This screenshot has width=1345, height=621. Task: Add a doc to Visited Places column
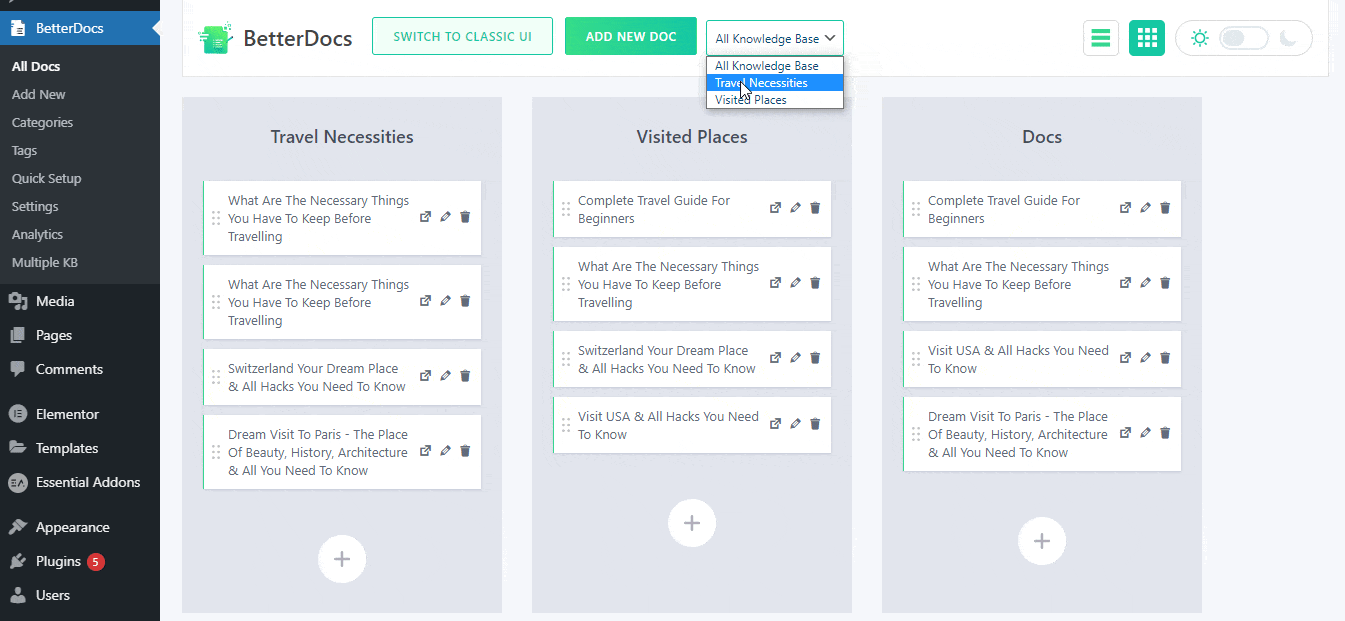click(x=692, y=523)
